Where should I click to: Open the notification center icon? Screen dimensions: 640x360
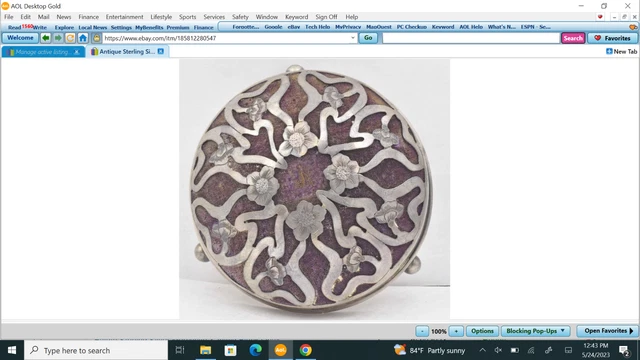pos(624,351)
